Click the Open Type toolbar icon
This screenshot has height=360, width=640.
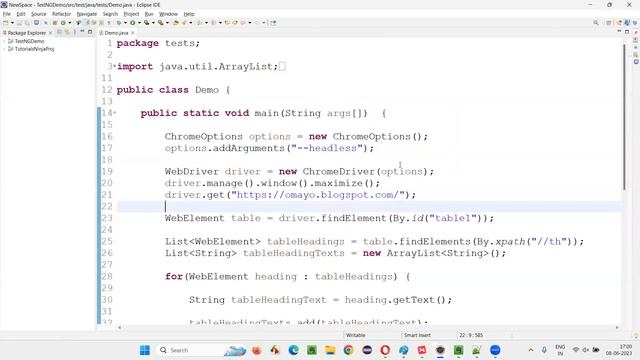tap(175, 23)
